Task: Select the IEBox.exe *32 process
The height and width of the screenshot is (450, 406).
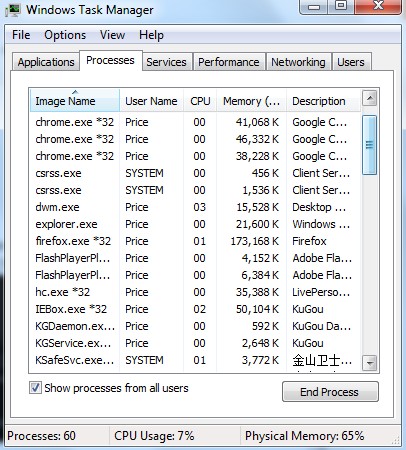Action: (195, 309)
